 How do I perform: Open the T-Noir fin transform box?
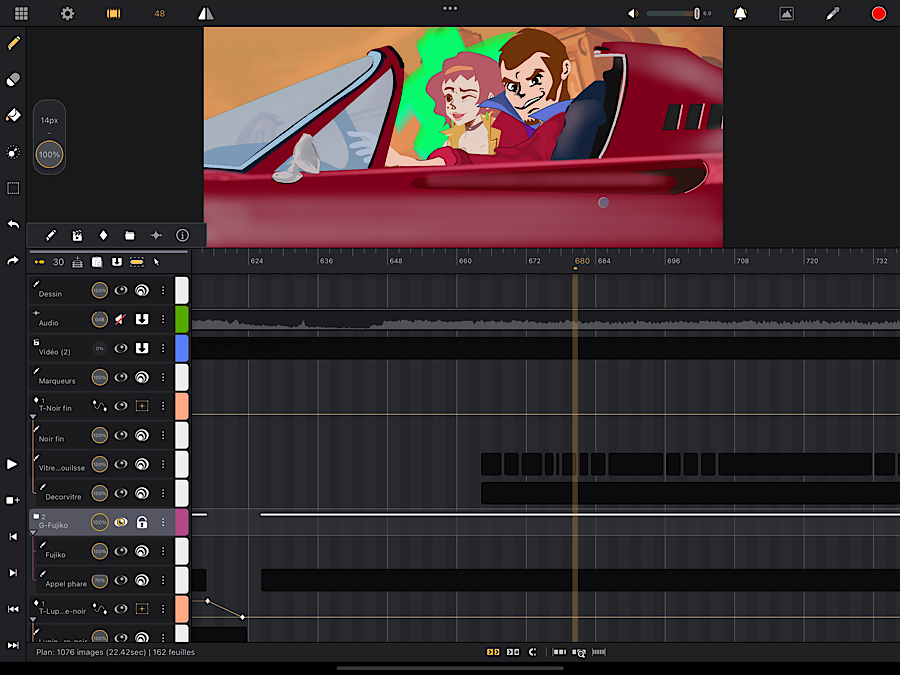pyautogui.click(x=142, y=406)
